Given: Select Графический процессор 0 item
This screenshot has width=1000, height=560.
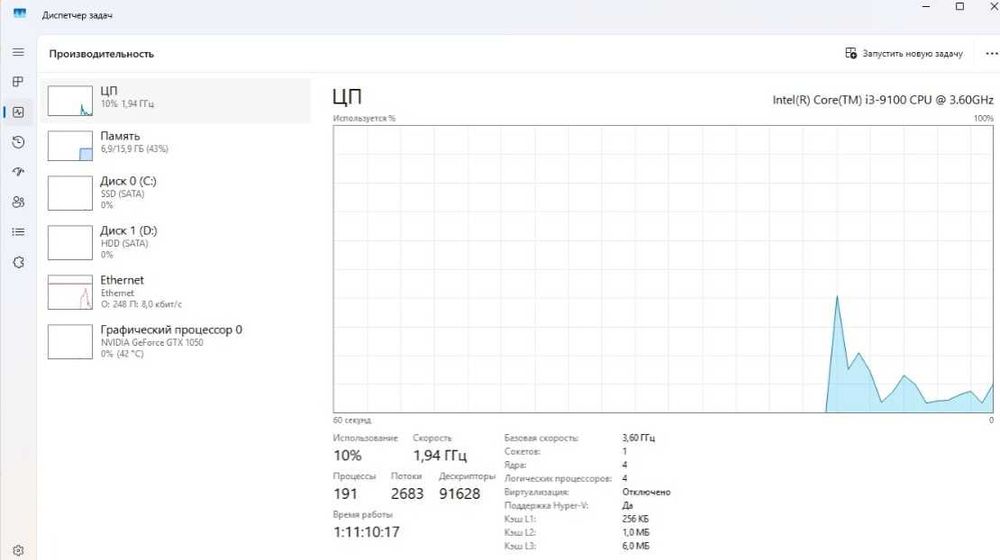Looking at the screenshot, I should pos(176,341).
